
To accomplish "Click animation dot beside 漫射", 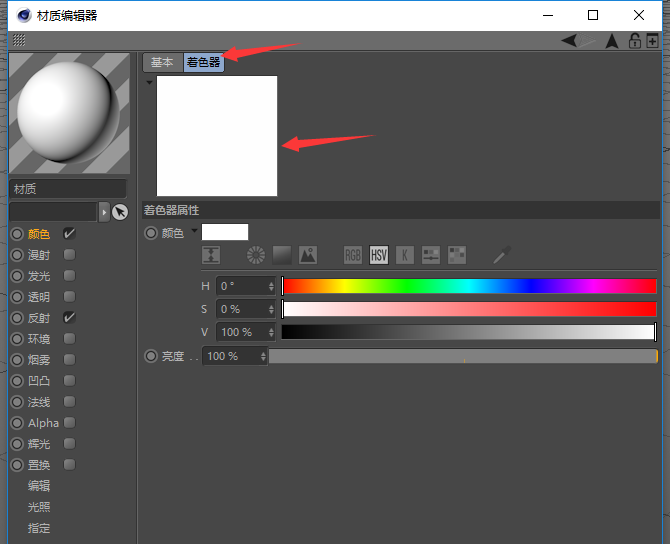I will point(17,255).
